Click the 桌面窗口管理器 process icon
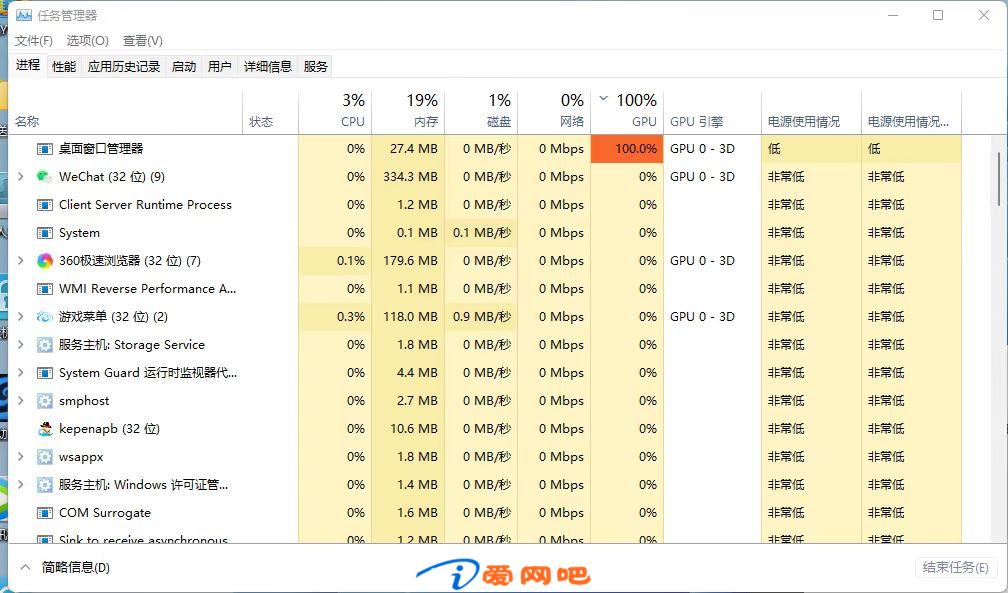1008x593 pixels. [44, 149]
